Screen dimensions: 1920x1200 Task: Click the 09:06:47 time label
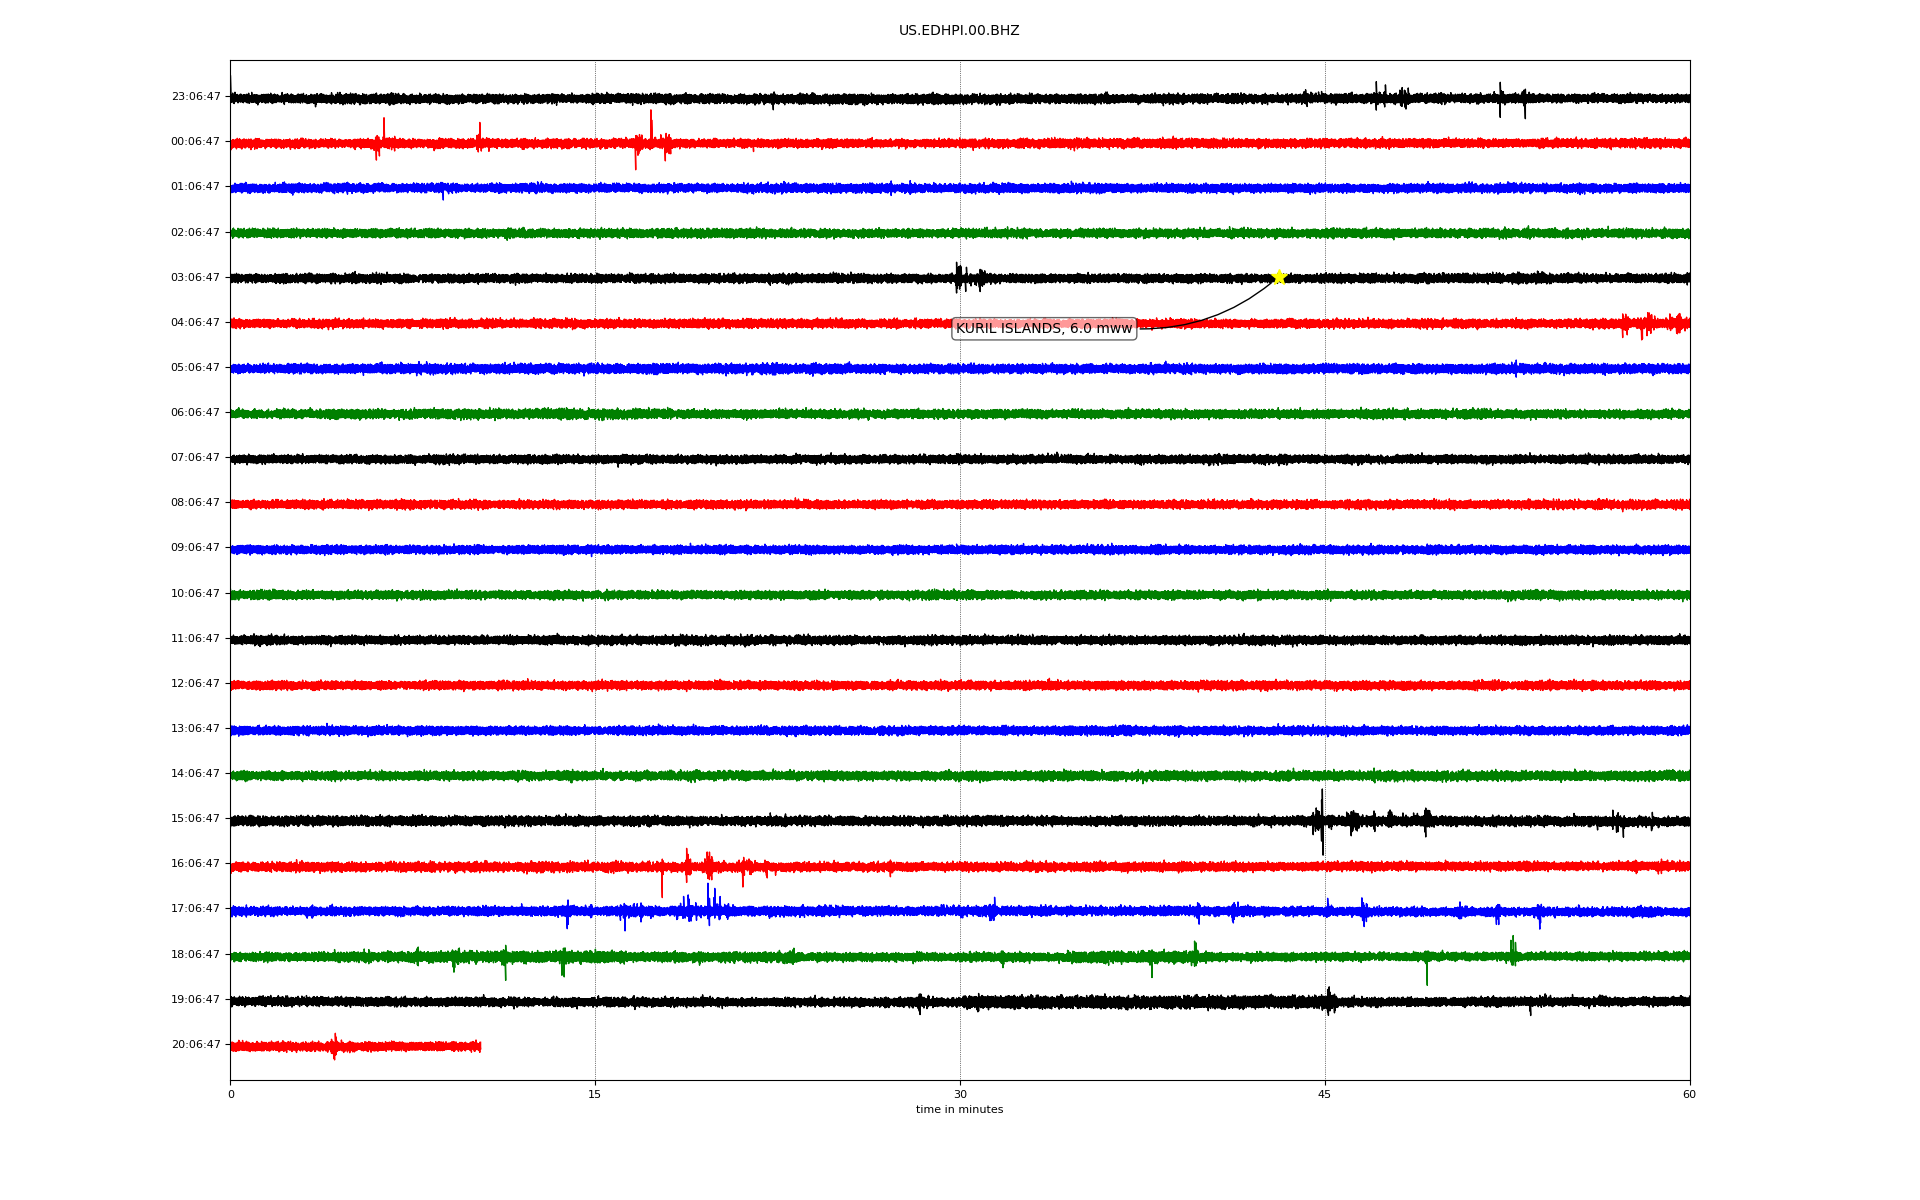(x=195, y=548)
